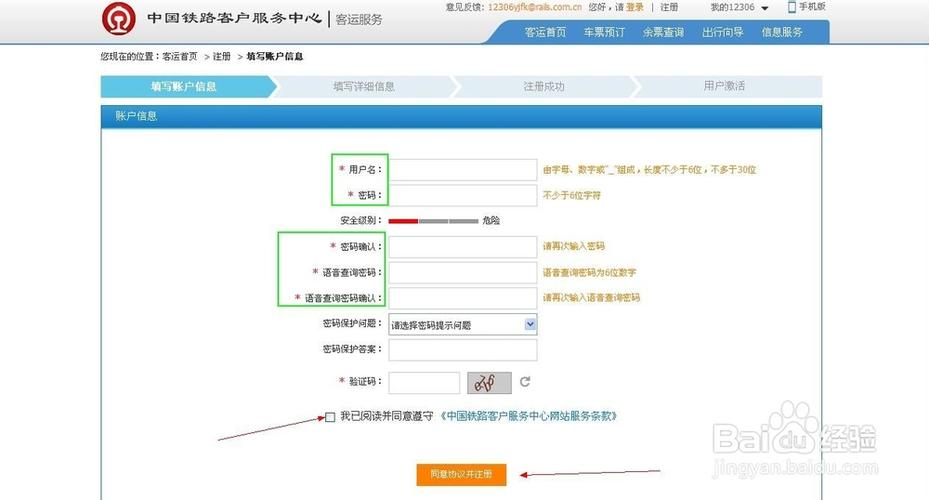This screenshot has height=500, width=929.
Task: Click the China Railway logo icon
Action: tap(118, 18)
